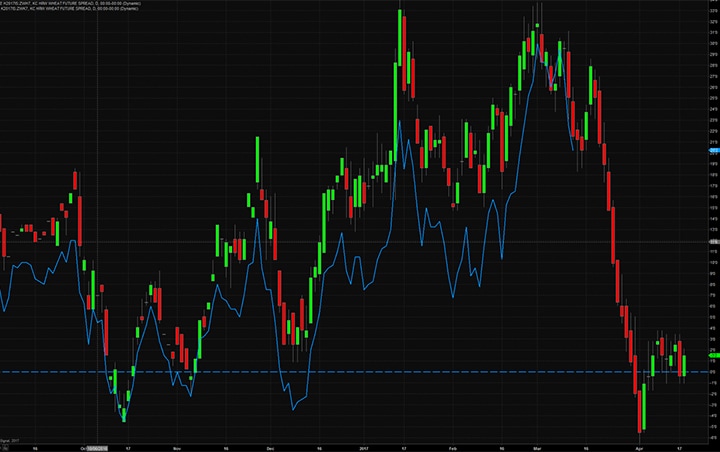Viewport: 720px width, 452px height.
Task: Click the first symbol legend line at top-left
Action: [70, 4]
